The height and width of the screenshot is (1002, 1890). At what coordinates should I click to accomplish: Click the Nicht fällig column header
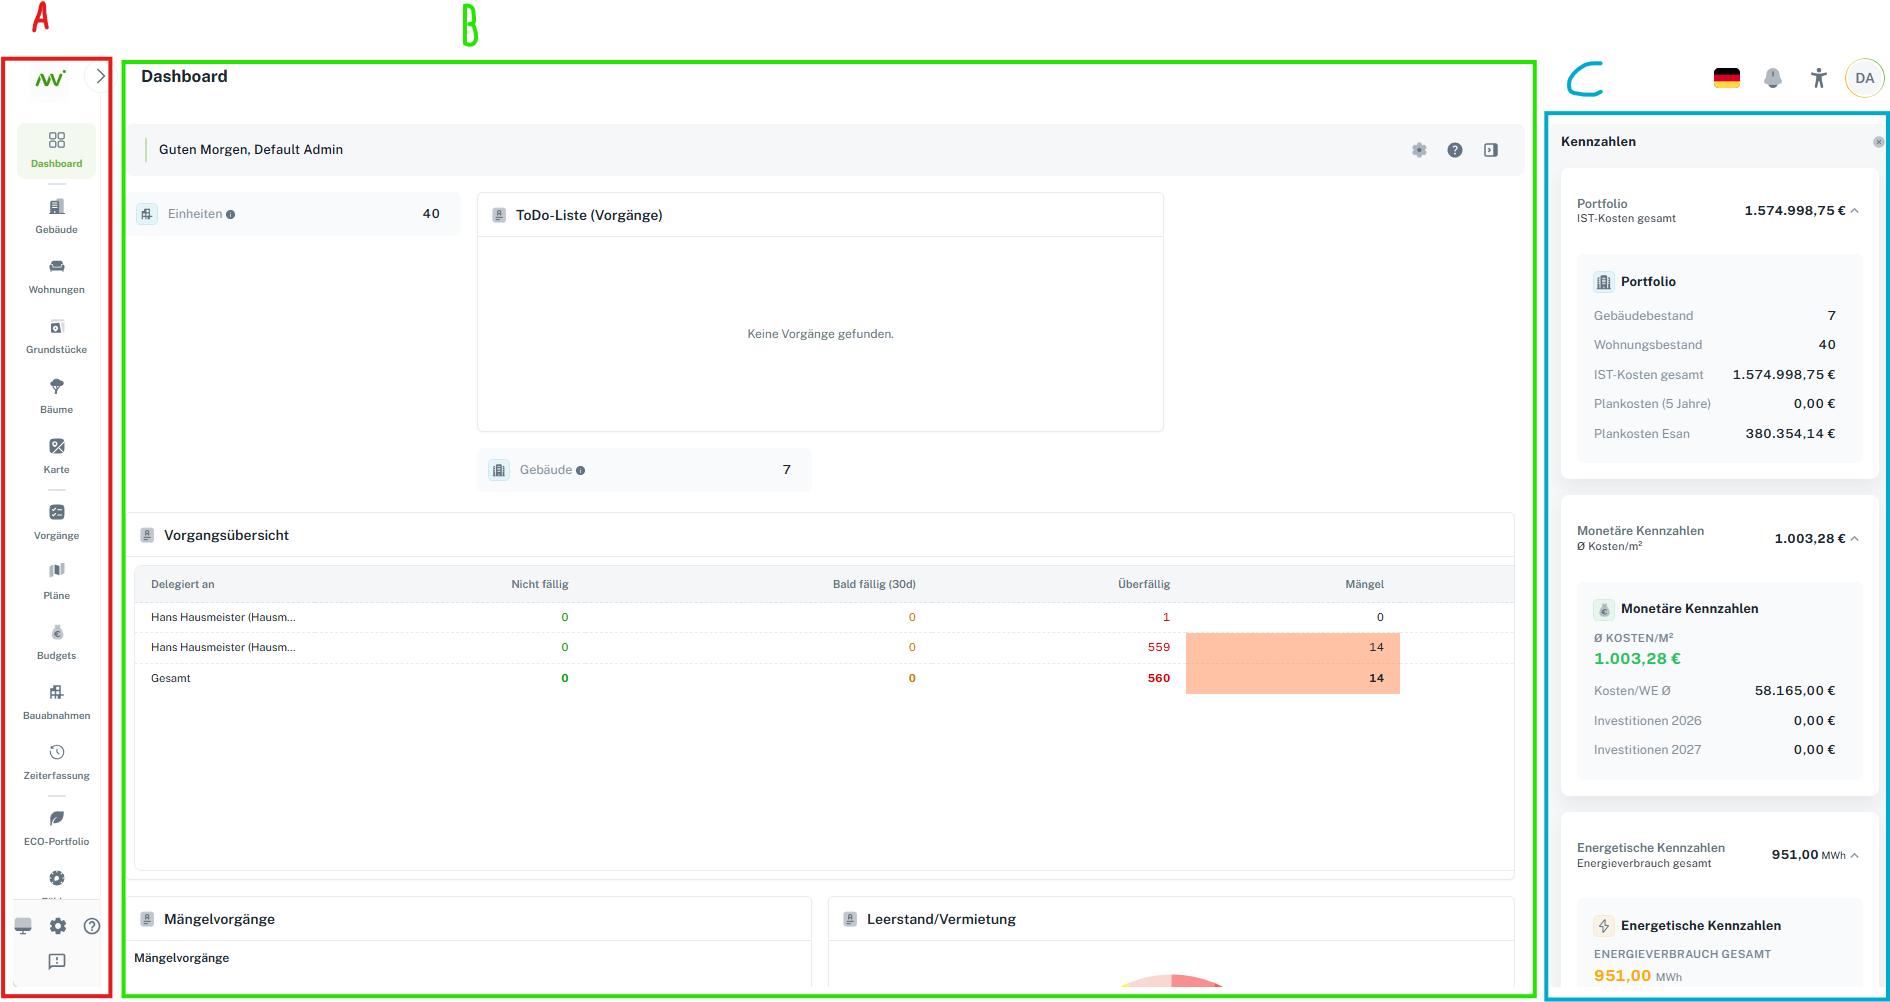[x=540, y=584]
